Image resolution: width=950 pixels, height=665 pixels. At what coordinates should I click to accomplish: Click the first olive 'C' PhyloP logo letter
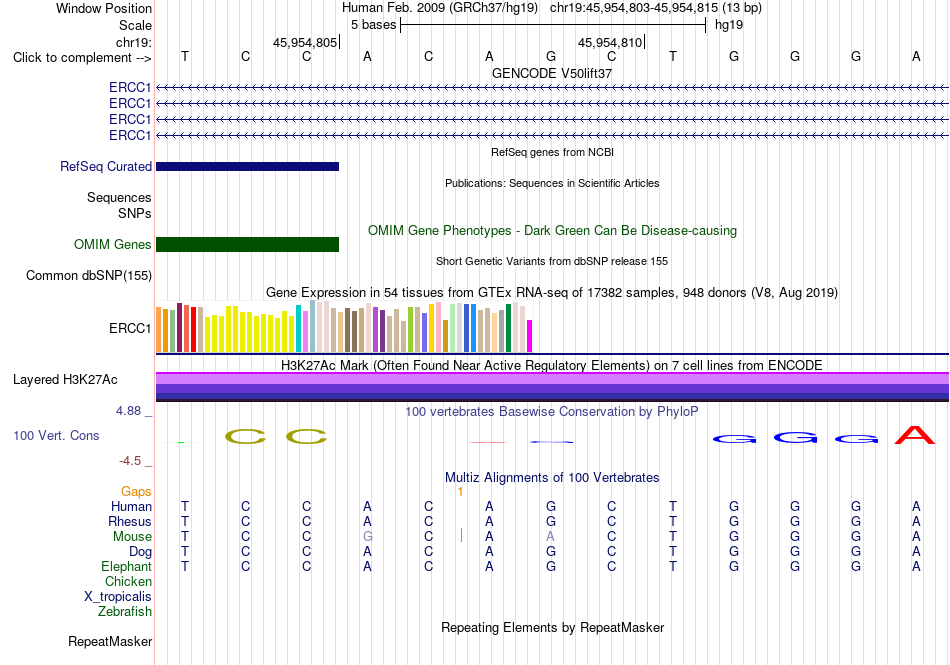245,436
